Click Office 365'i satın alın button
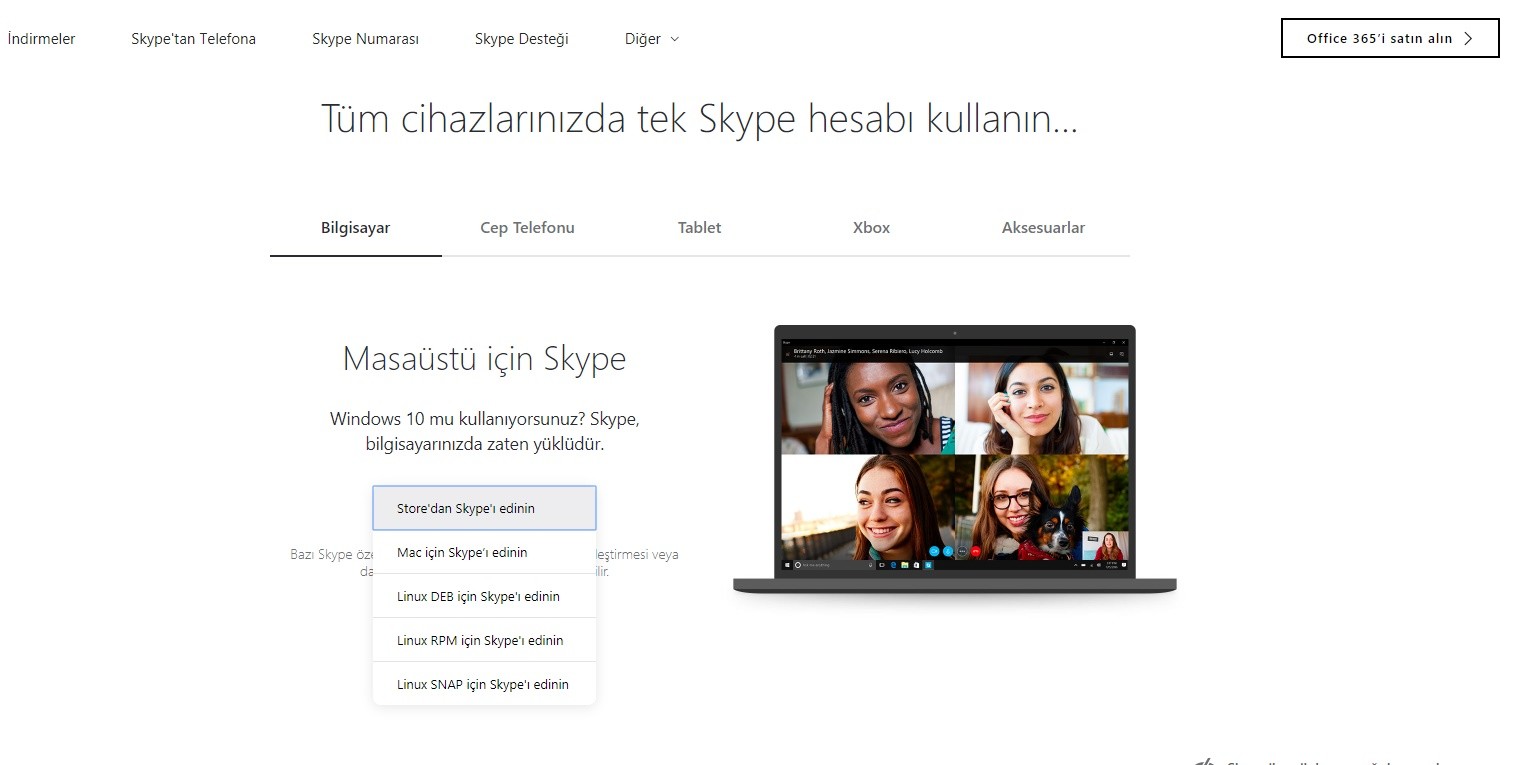This screenshot has width=1520, height=765. click(1390, 38)
